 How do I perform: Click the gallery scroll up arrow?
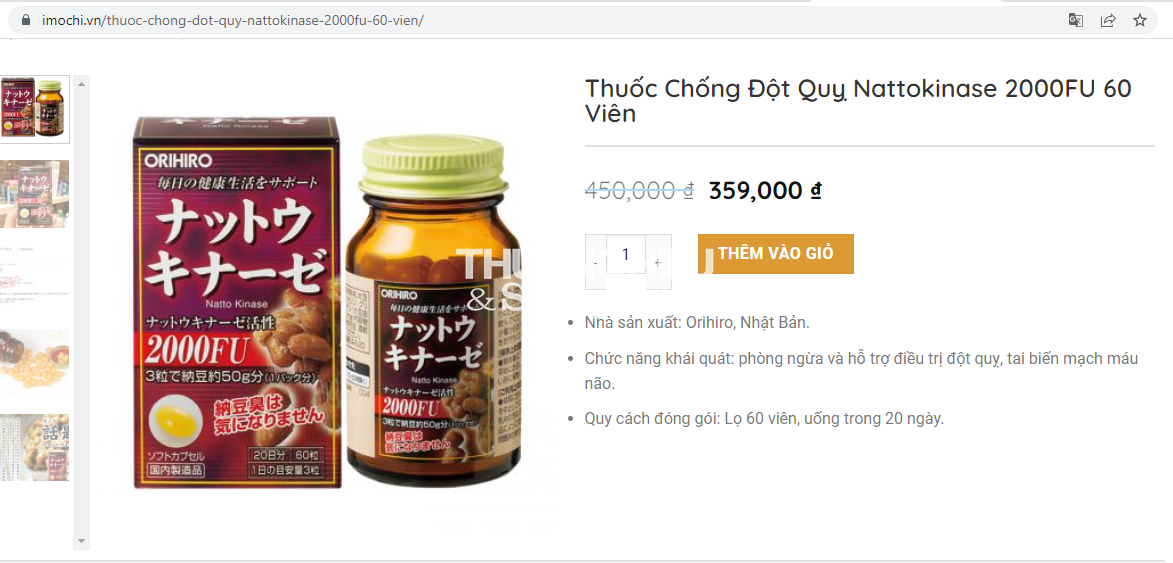82,84
